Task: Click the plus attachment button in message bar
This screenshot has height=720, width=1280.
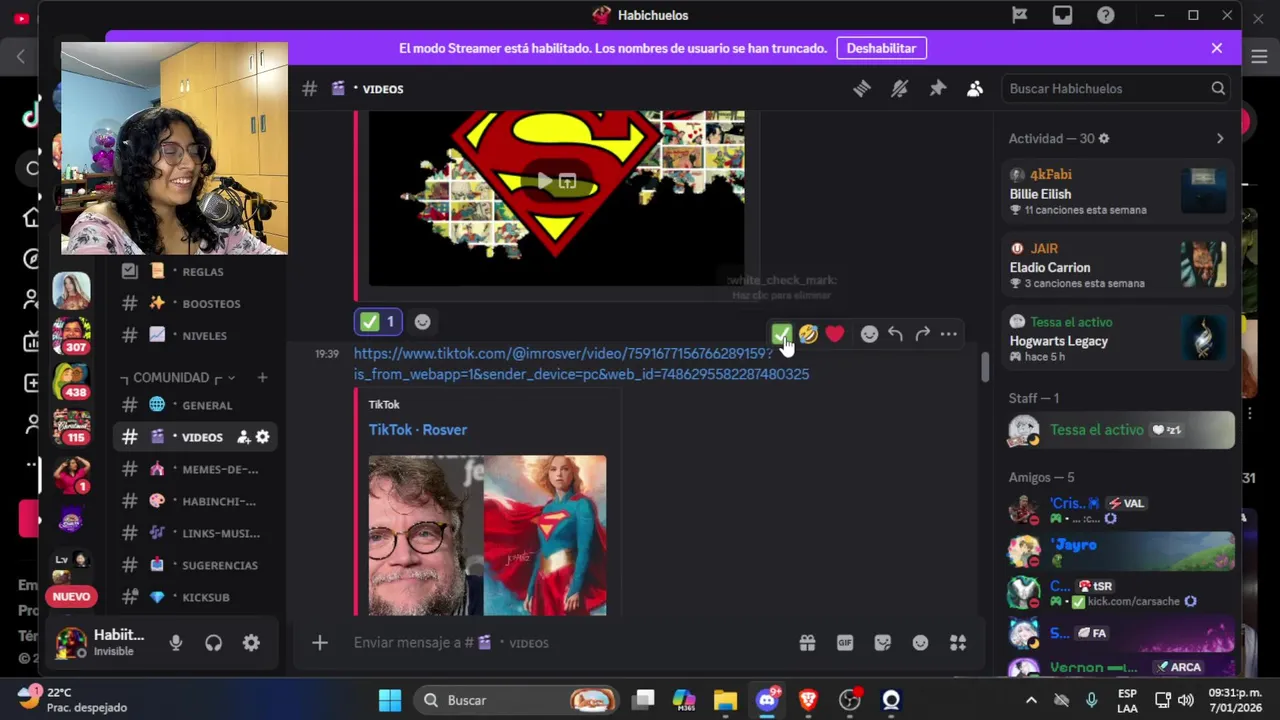Action: [x=320, y=643]
